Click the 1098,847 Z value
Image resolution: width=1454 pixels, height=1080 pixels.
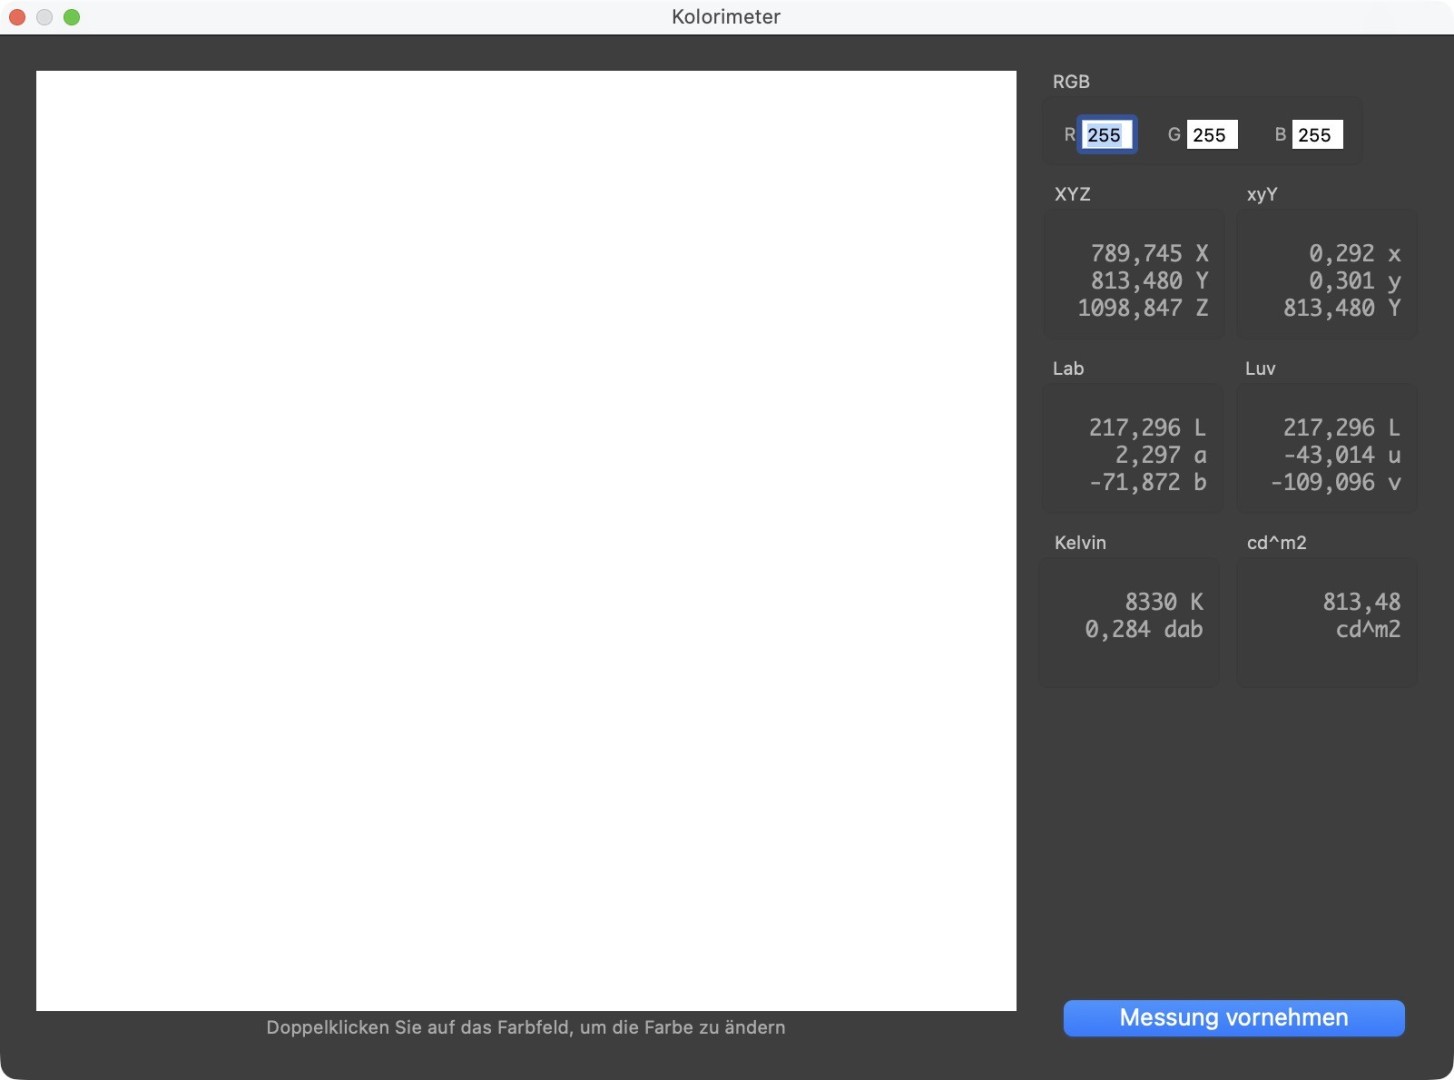[1142, 308]
